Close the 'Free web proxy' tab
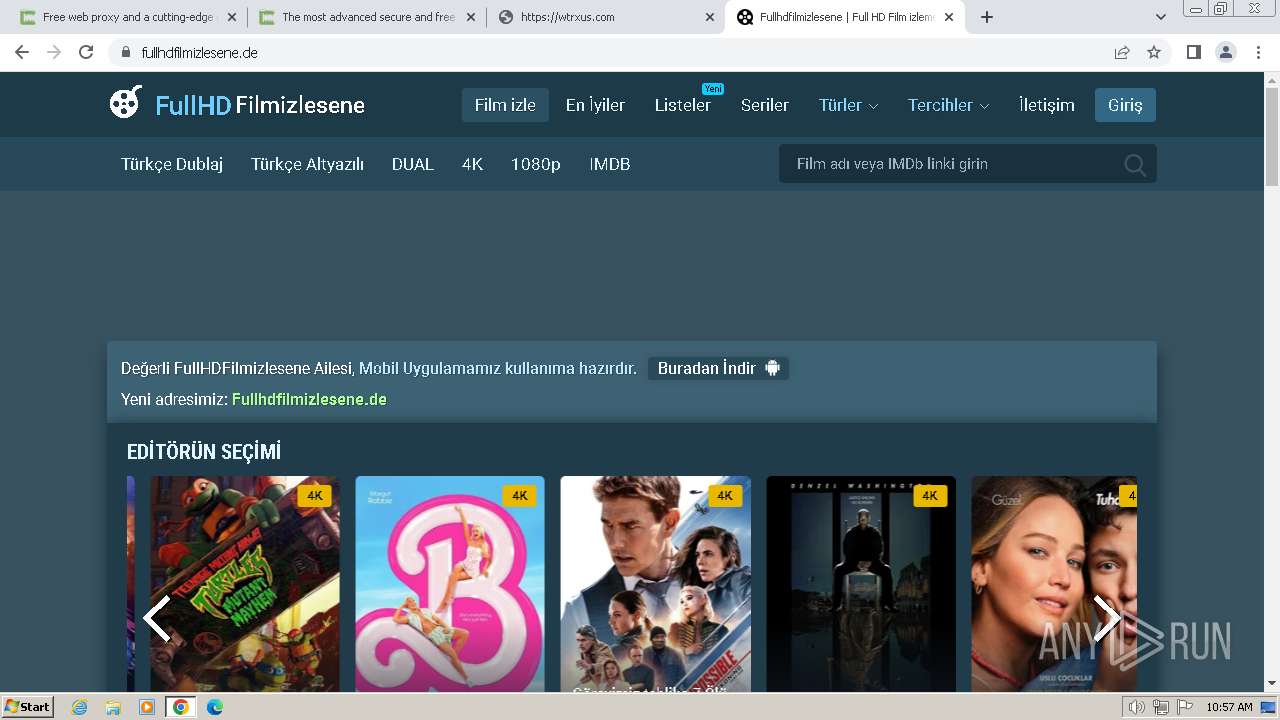The width and height of the screenshot is (1280, 720). [x=231, y=17]
